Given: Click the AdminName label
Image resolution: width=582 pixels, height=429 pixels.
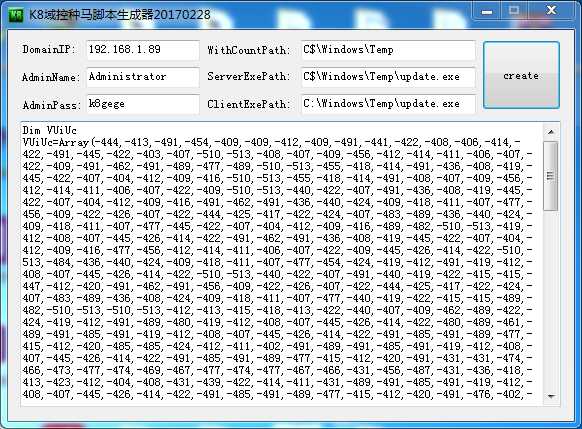Looking at the screenshot, I should coord(51,77).
